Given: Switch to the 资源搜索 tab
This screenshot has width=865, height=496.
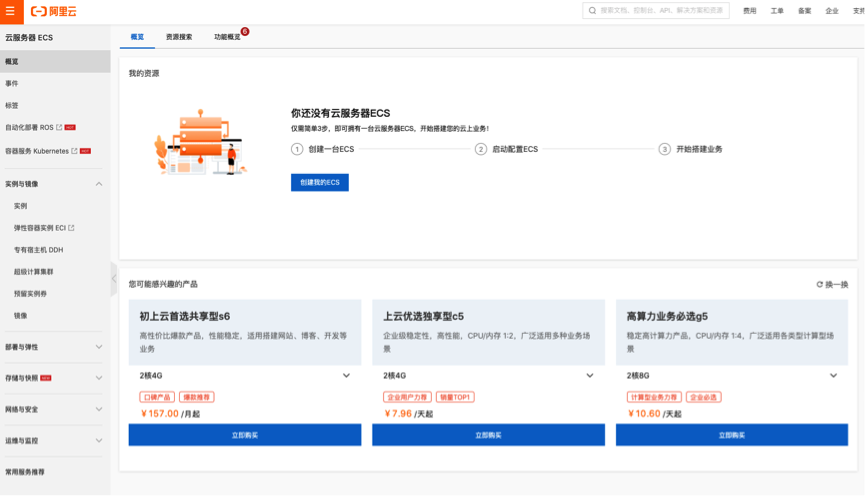Looking at the screenshot, I should pos(179,37).
